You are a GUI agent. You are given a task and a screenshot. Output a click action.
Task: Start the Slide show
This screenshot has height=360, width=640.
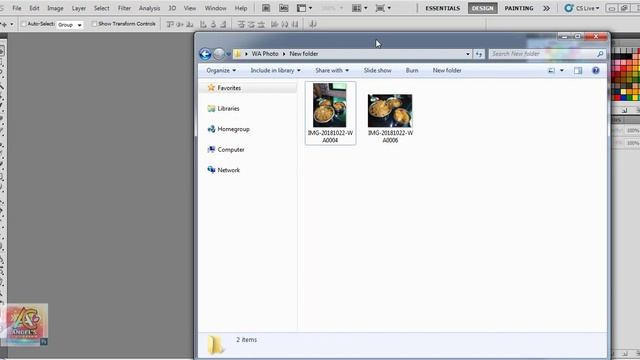[378, 71]
